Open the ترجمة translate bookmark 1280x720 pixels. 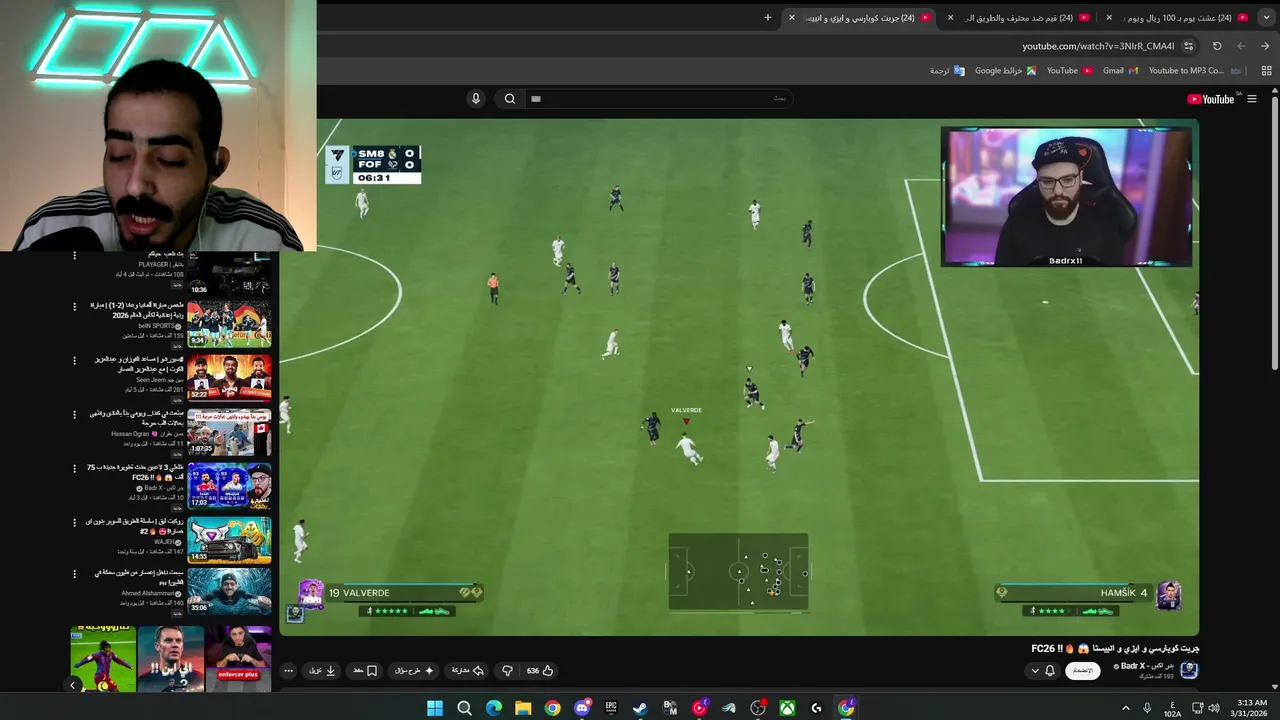point(947,71)
